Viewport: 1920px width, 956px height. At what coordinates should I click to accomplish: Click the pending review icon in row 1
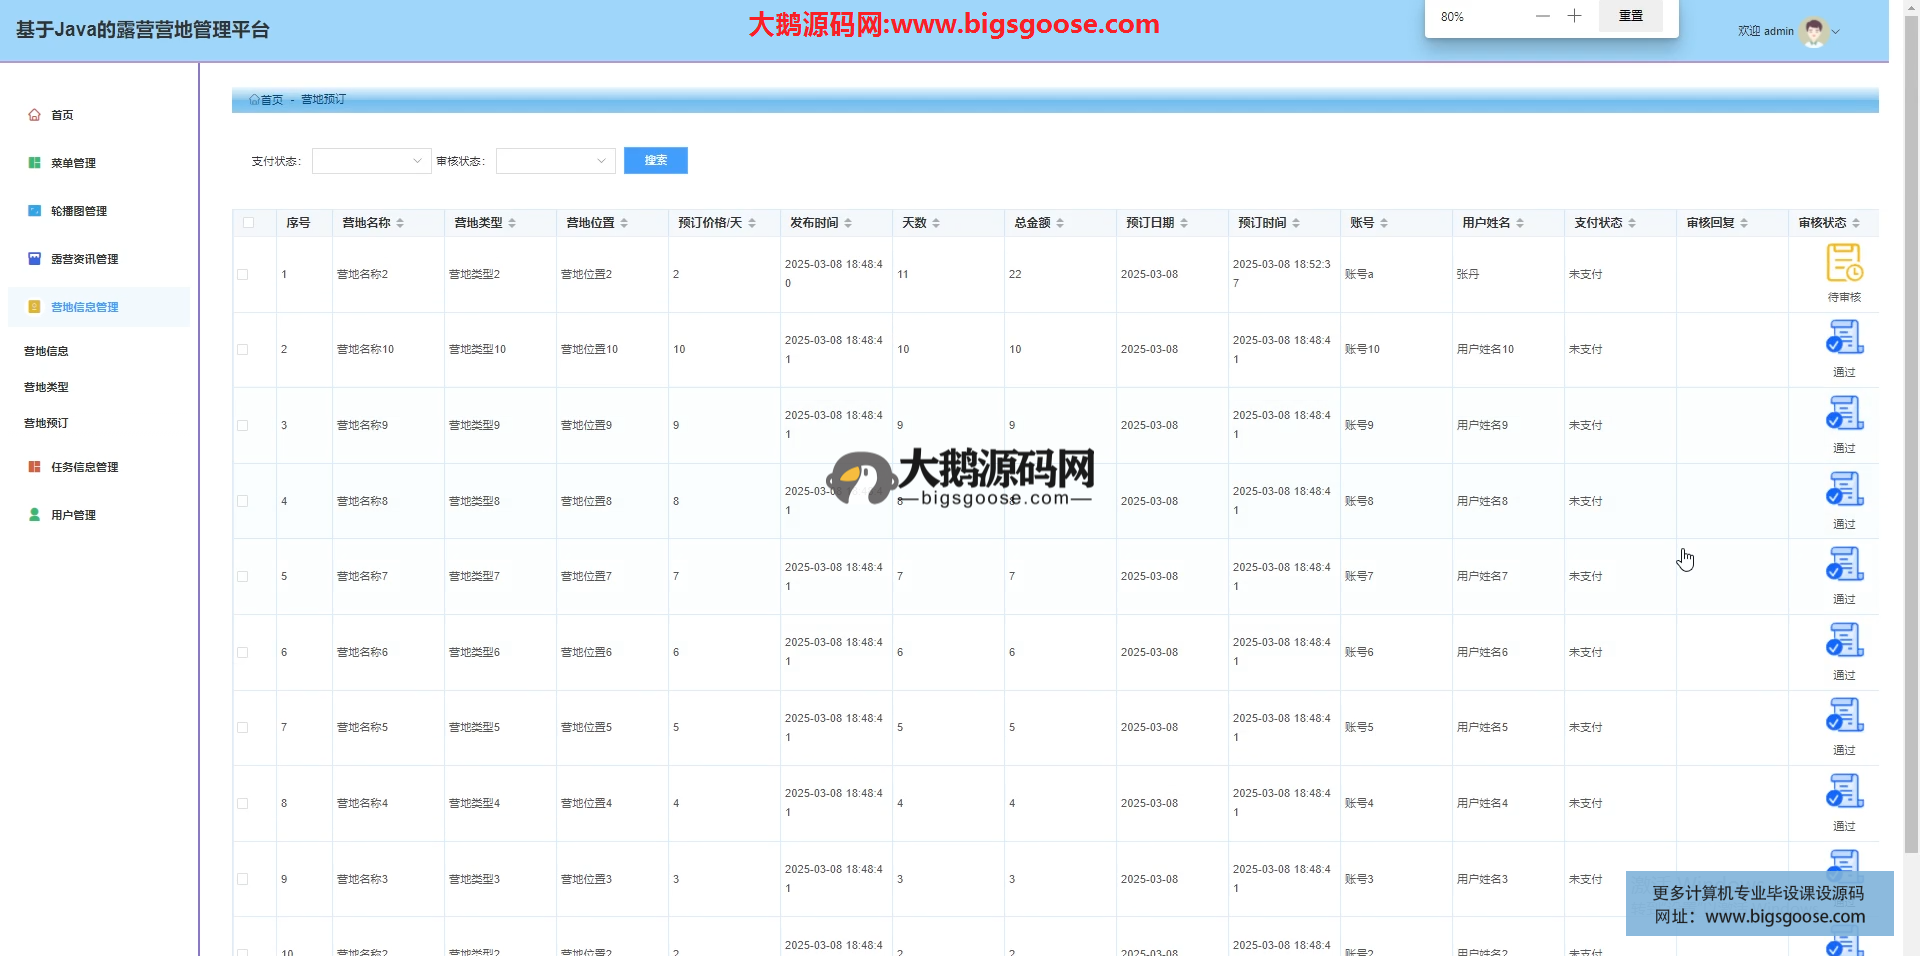[1843, 263]
